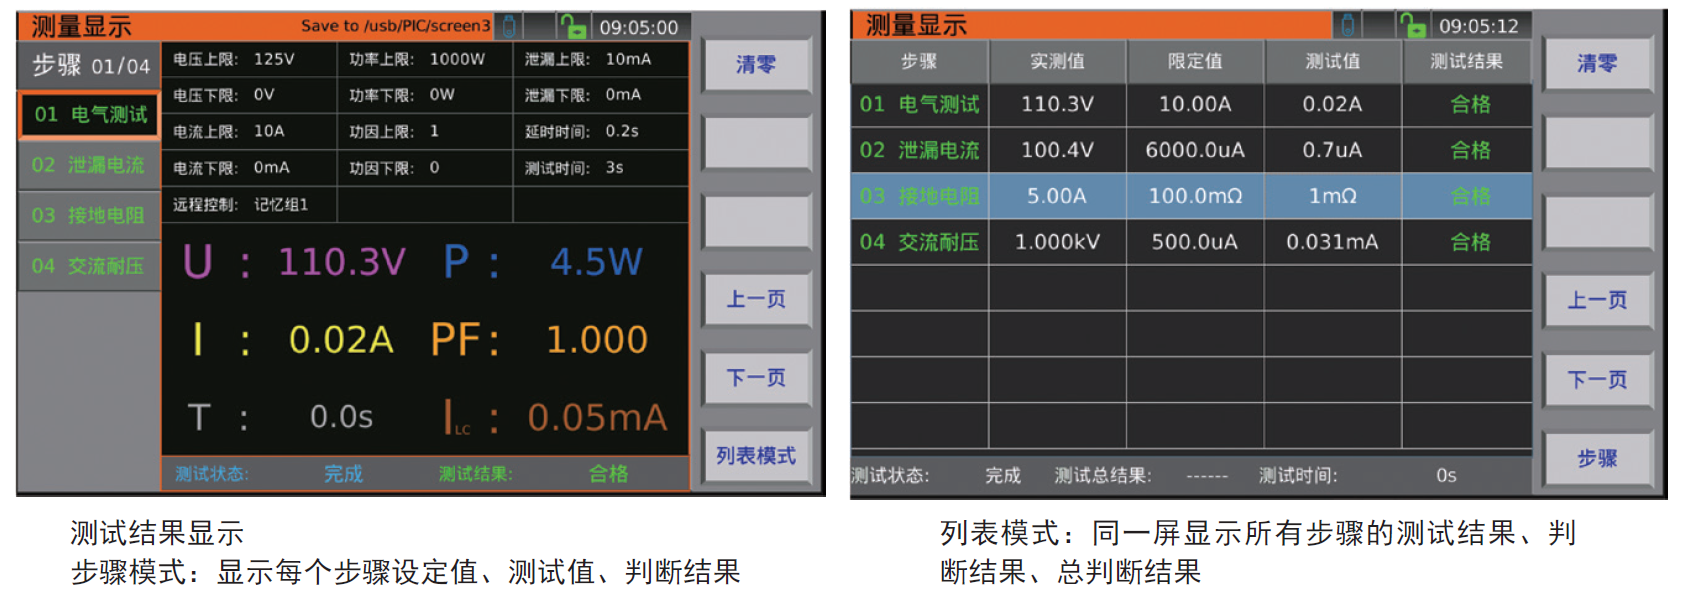Select step 02 泄漏电流 in left sidebar
The image size is (1684, 594).
88,165
